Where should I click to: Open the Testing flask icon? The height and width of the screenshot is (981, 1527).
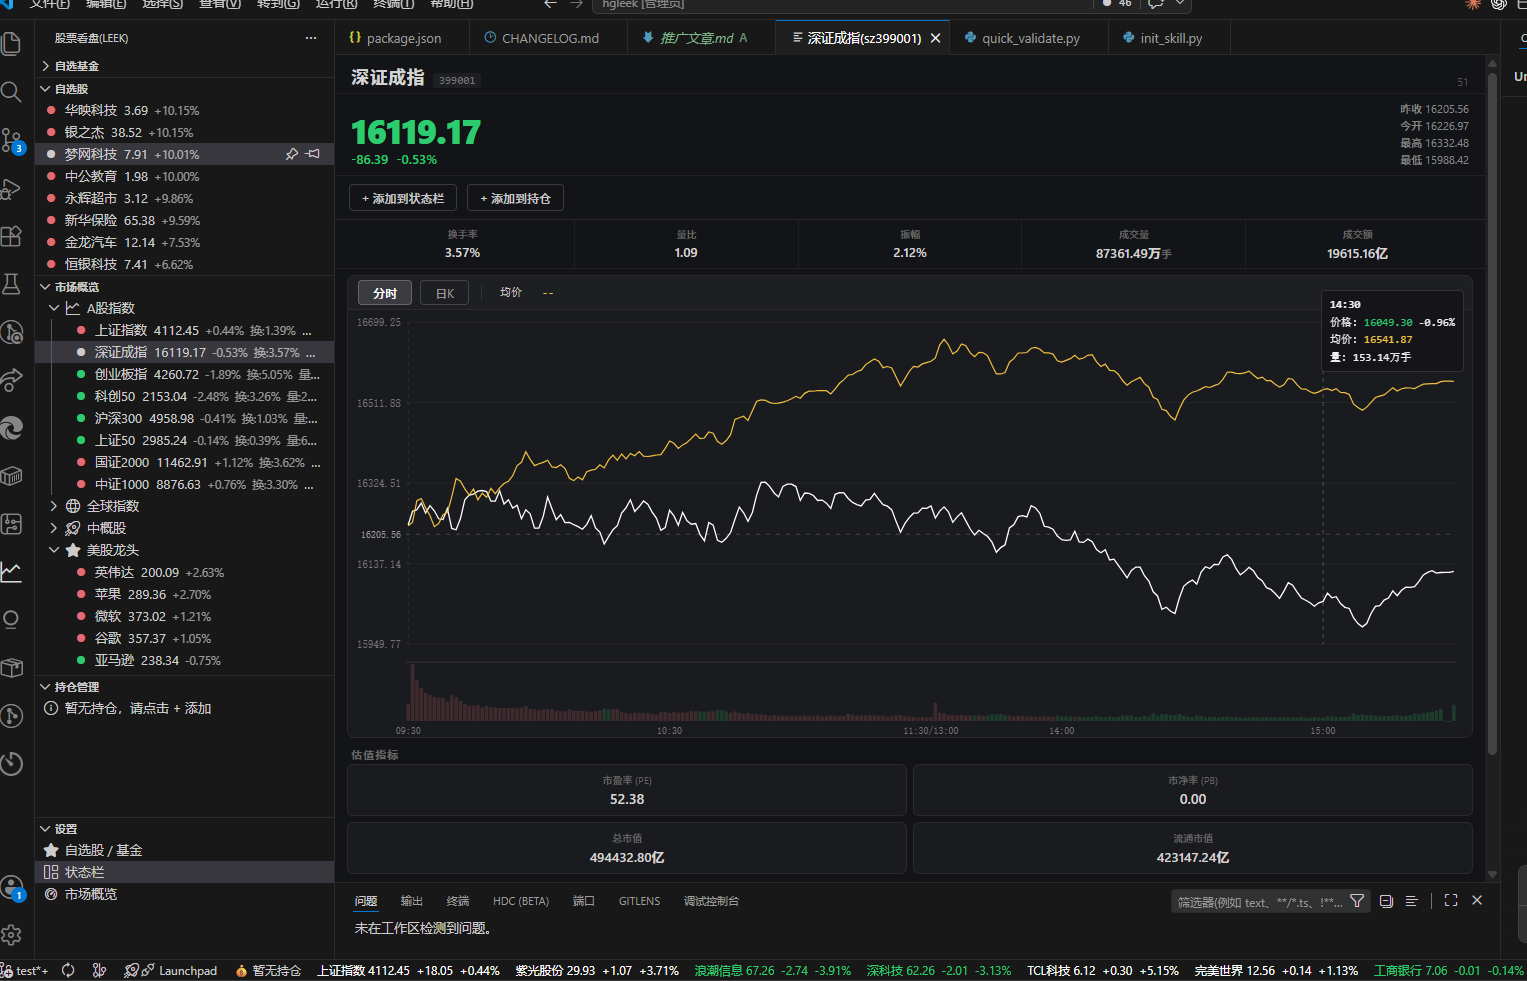pyautogui.click(x=12, y=284)
